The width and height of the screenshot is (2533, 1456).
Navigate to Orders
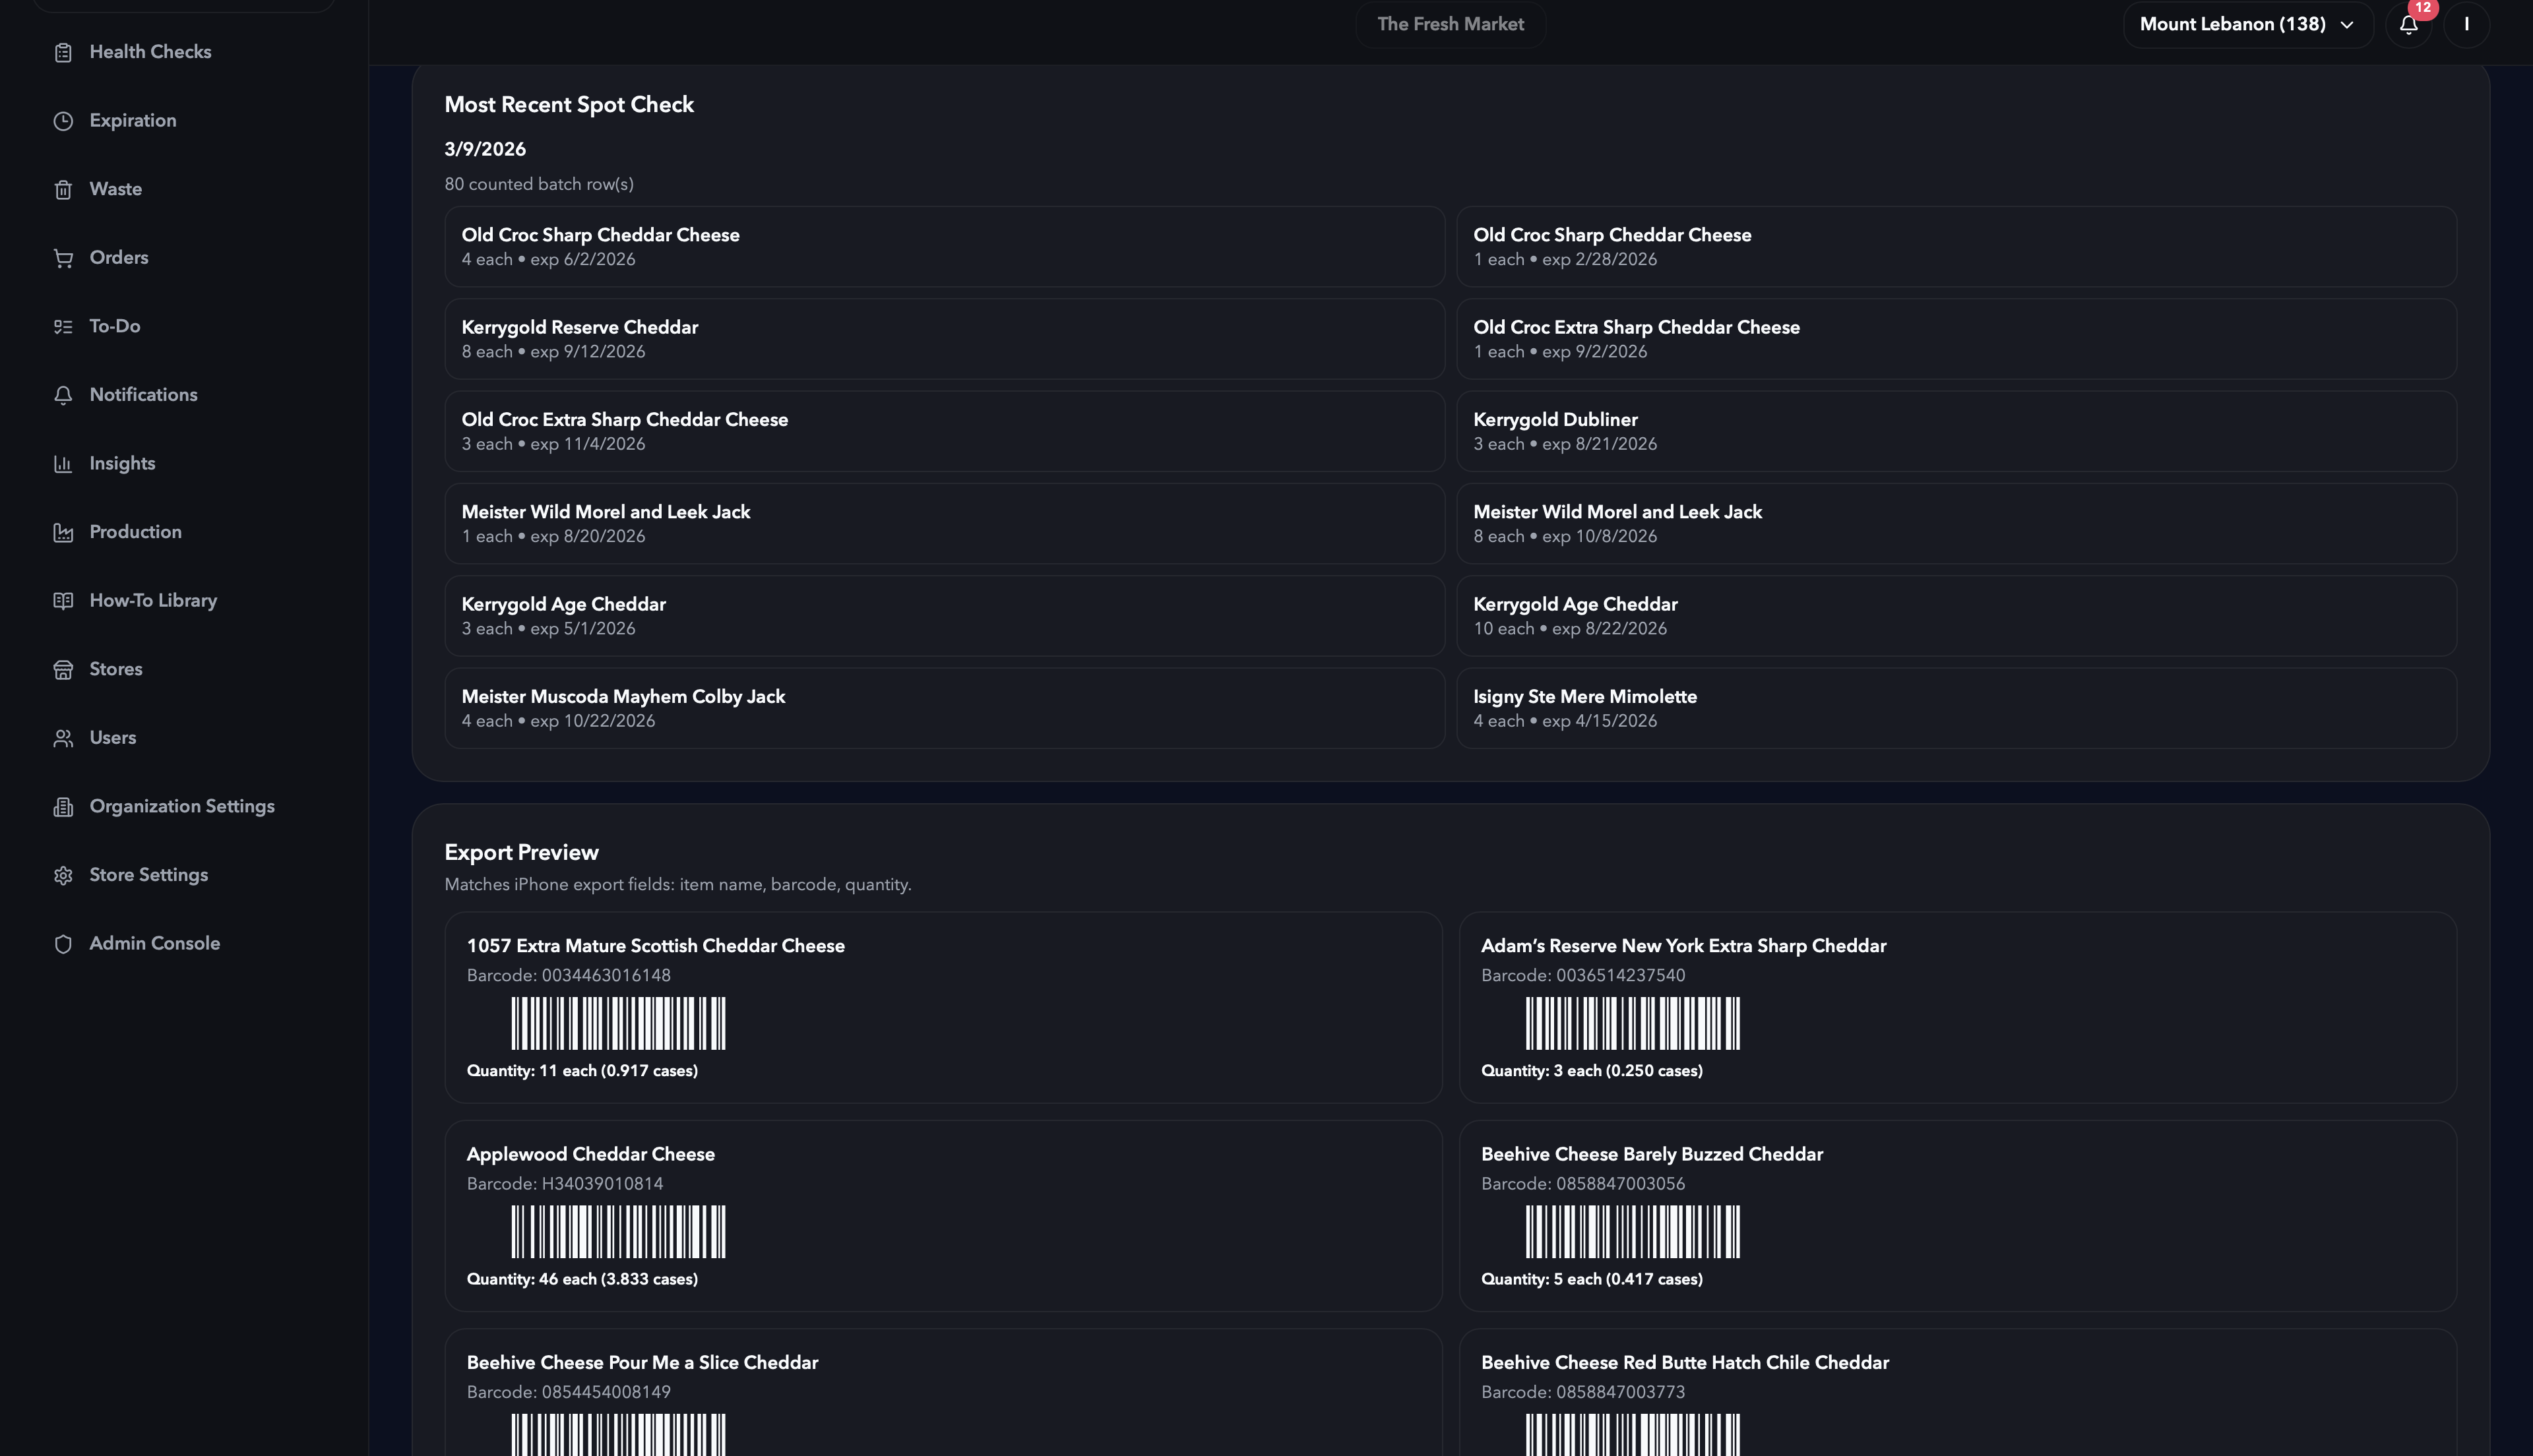pyautogui.click(x=118, y=258)
